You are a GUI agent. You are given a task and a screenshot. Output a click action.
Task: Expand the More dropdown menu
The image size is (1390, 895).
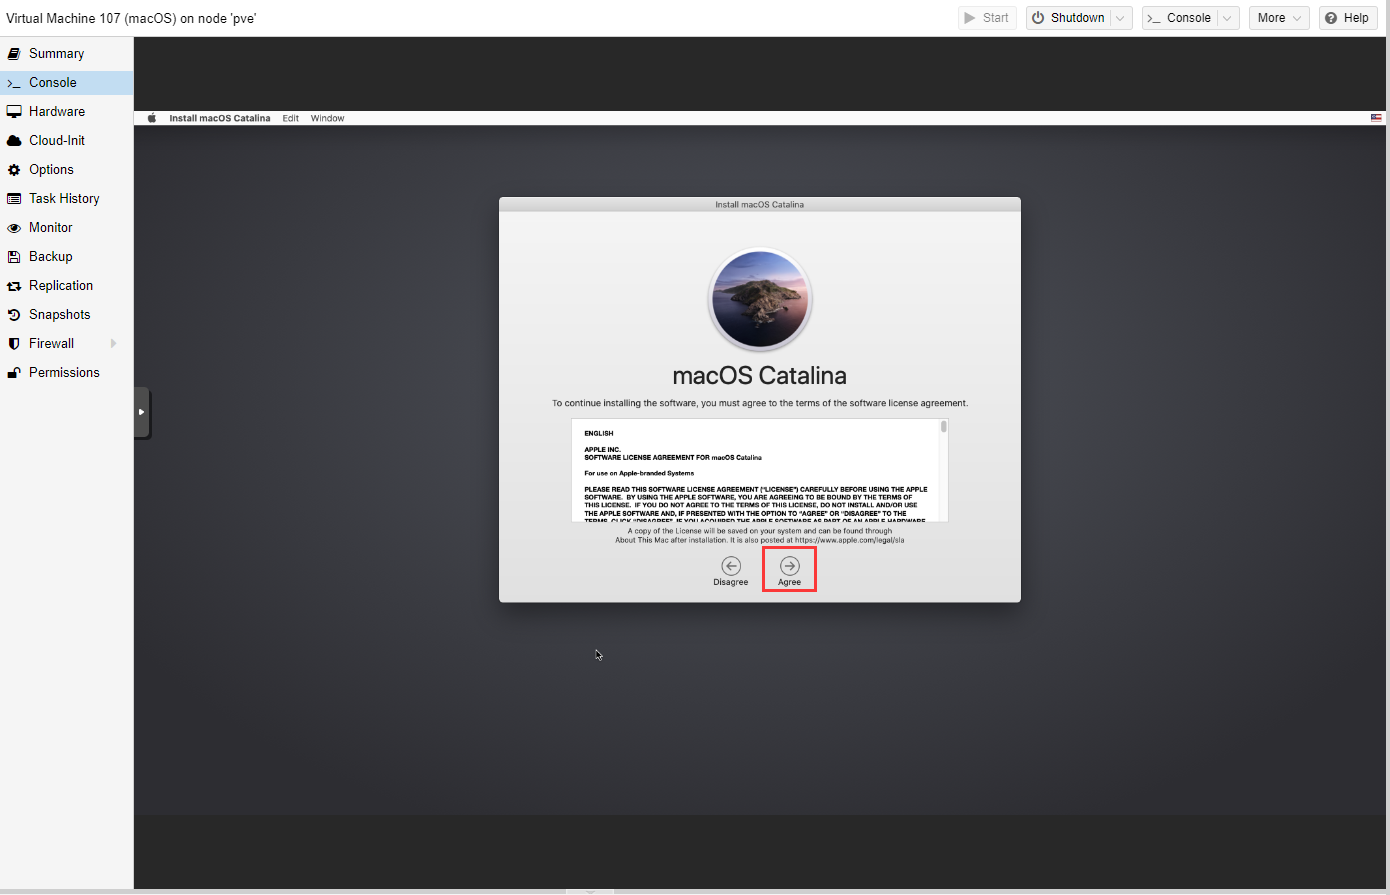(1297, 18)
